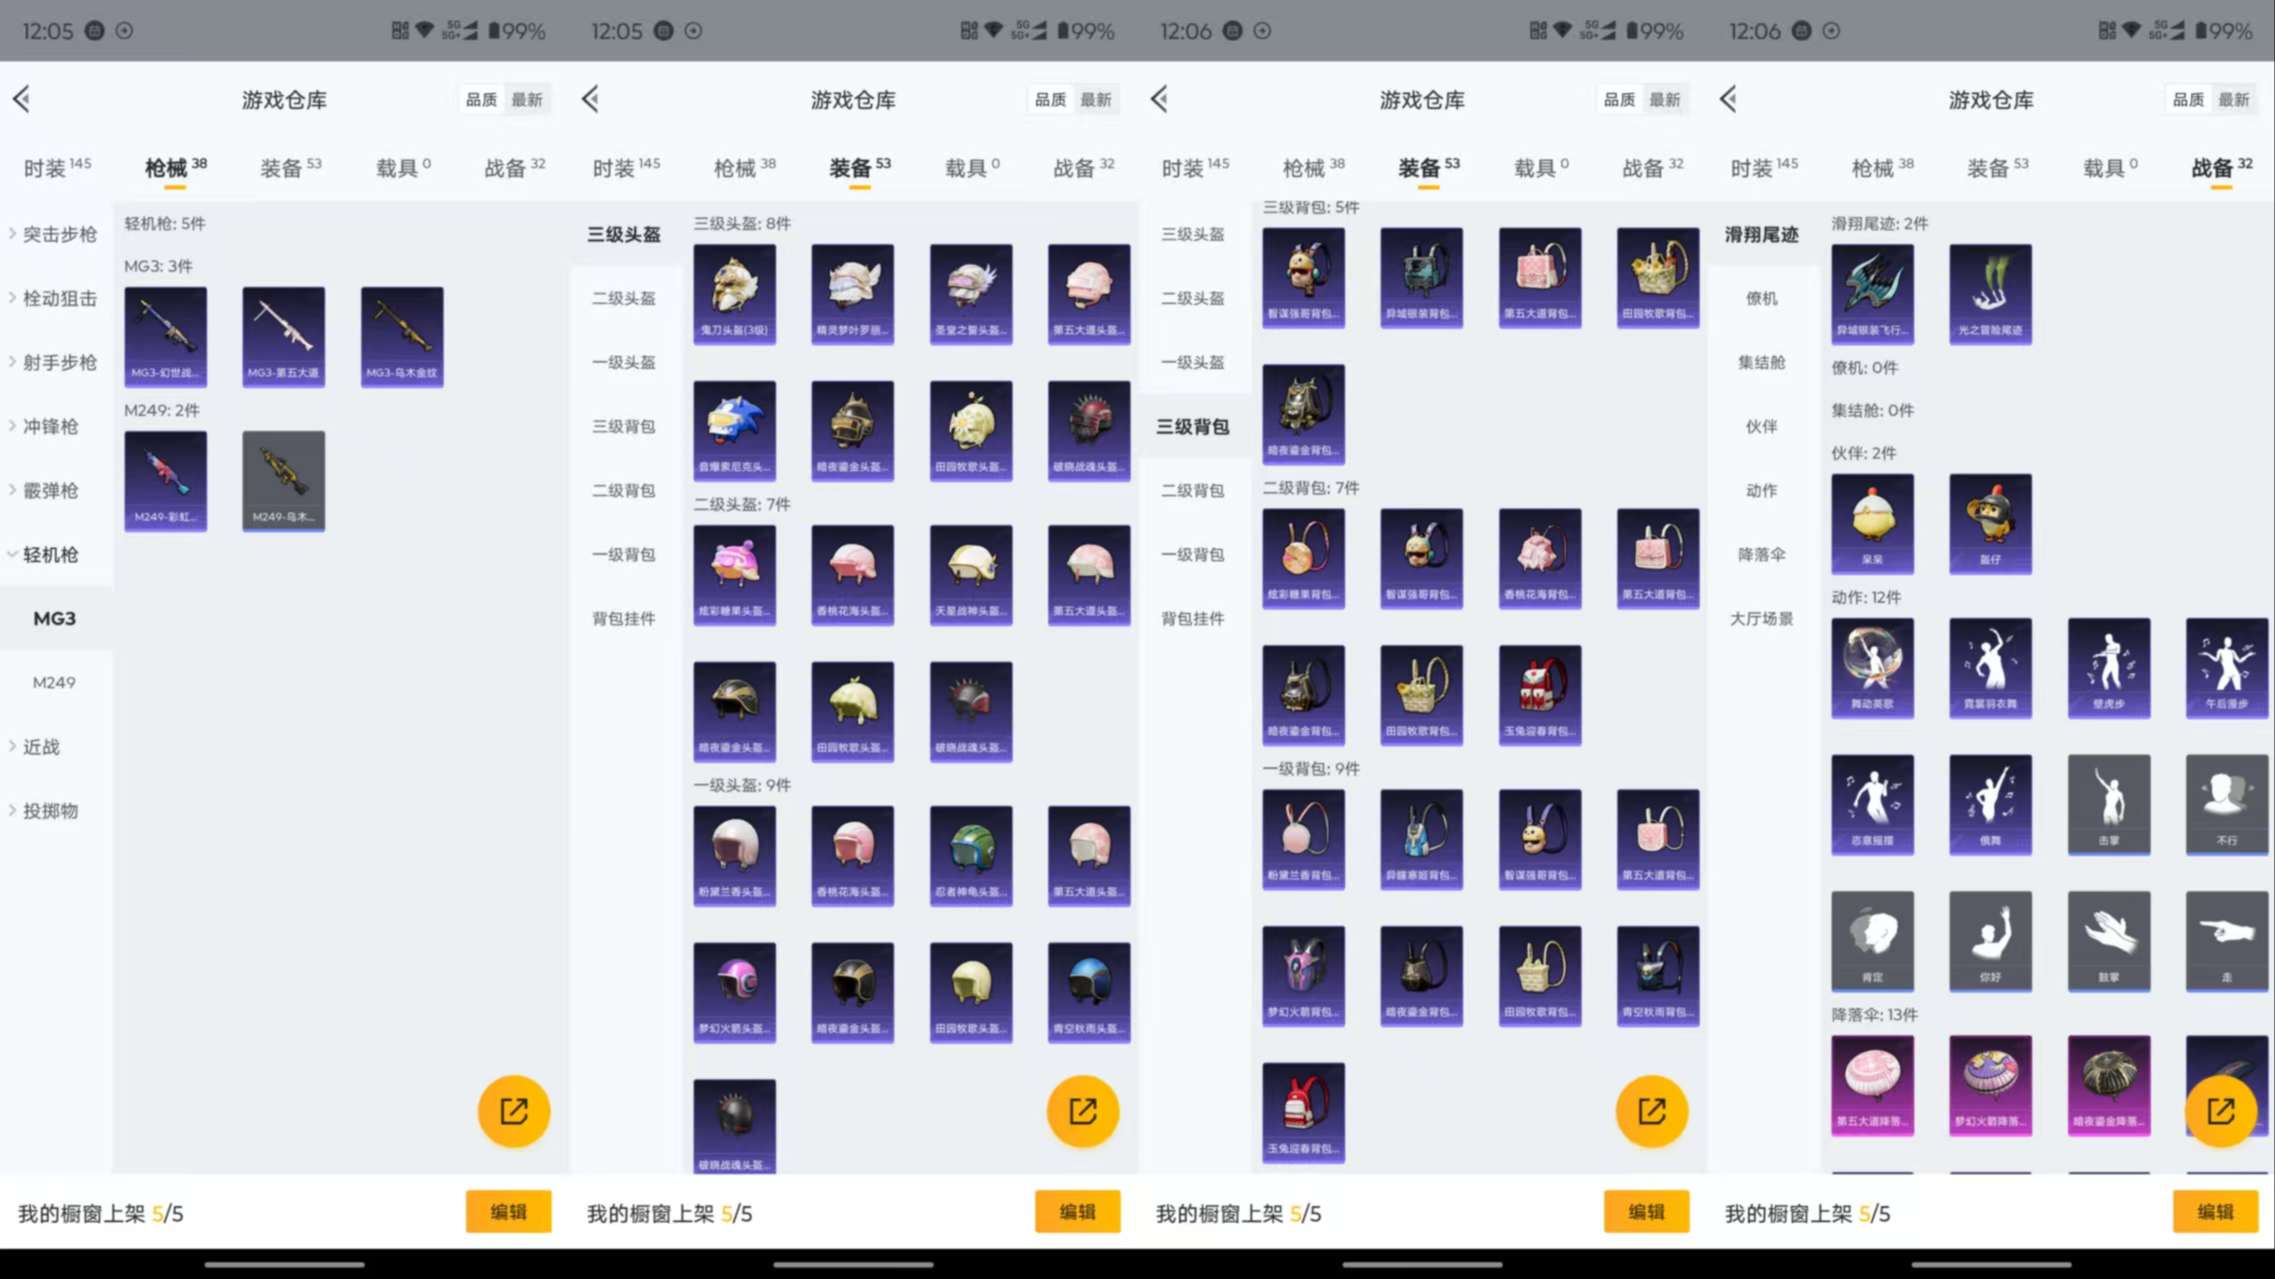Select the 呆呆 companion icon under 伙伴
This screenshot has height=1279, width=2275.
[1872, 523]
